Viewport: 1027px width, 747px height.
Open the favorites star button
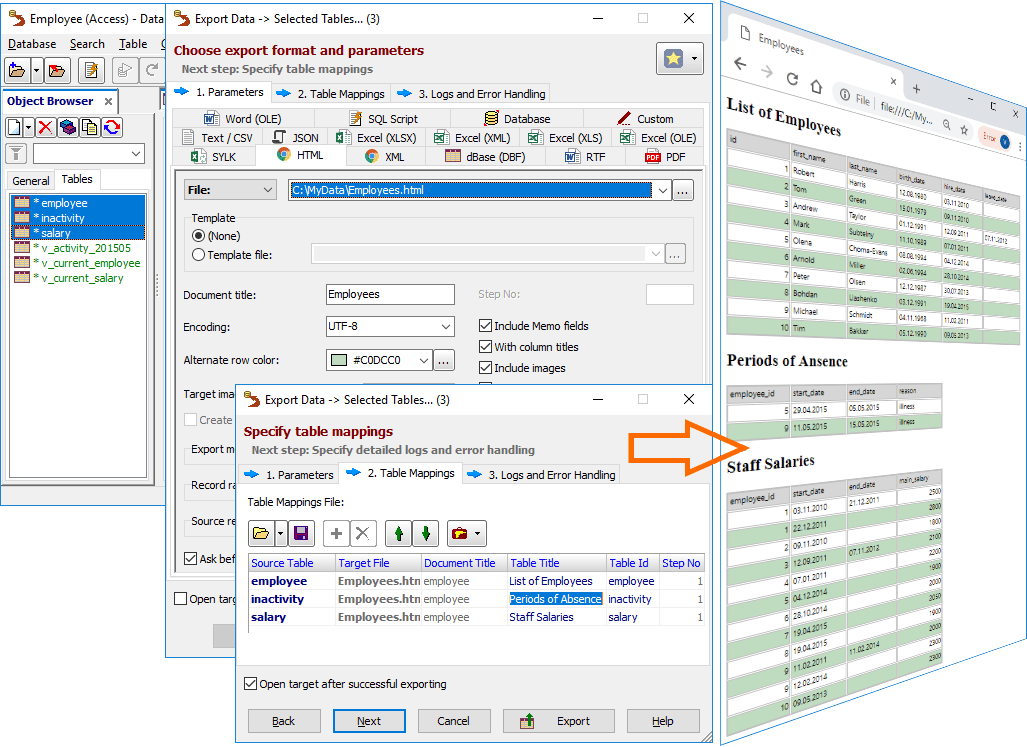click(x=679, y=59)
